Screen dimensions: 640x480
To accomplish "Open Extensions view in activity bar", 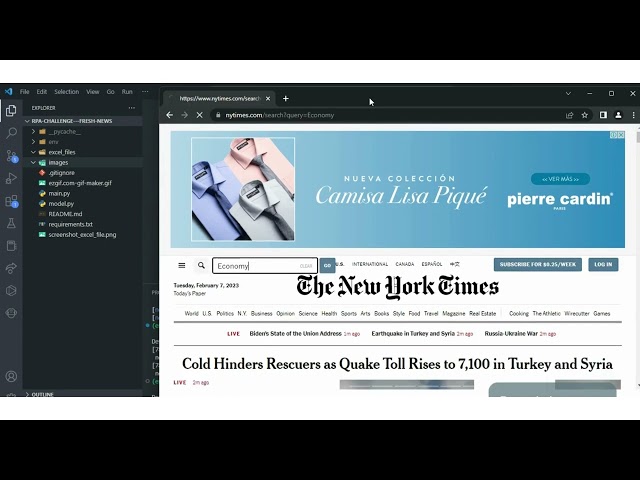I will (x=11, y=201).
